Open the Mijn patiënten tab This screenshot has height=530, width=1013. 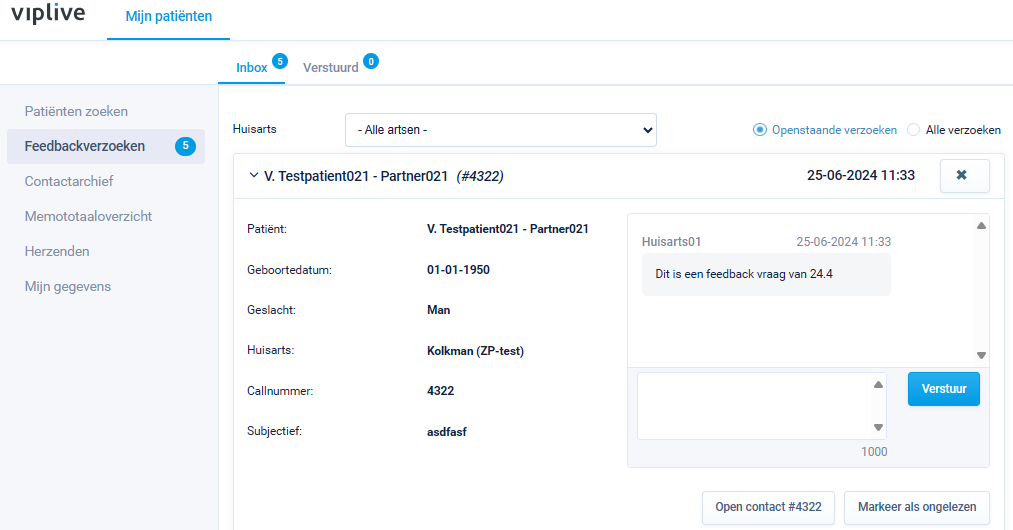[169, 17]
